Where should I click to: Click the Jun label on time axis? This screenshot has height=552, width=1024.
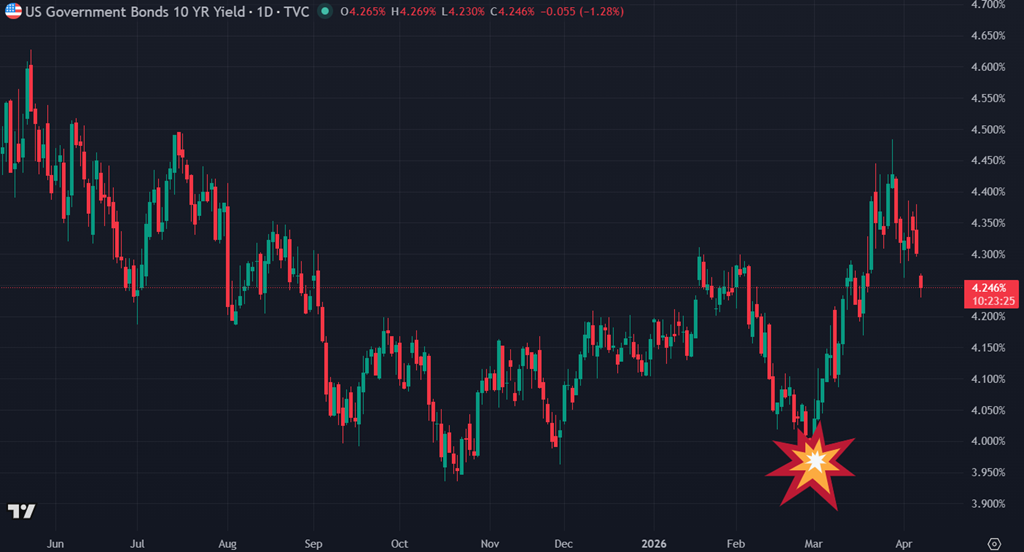tap(55, 541)
